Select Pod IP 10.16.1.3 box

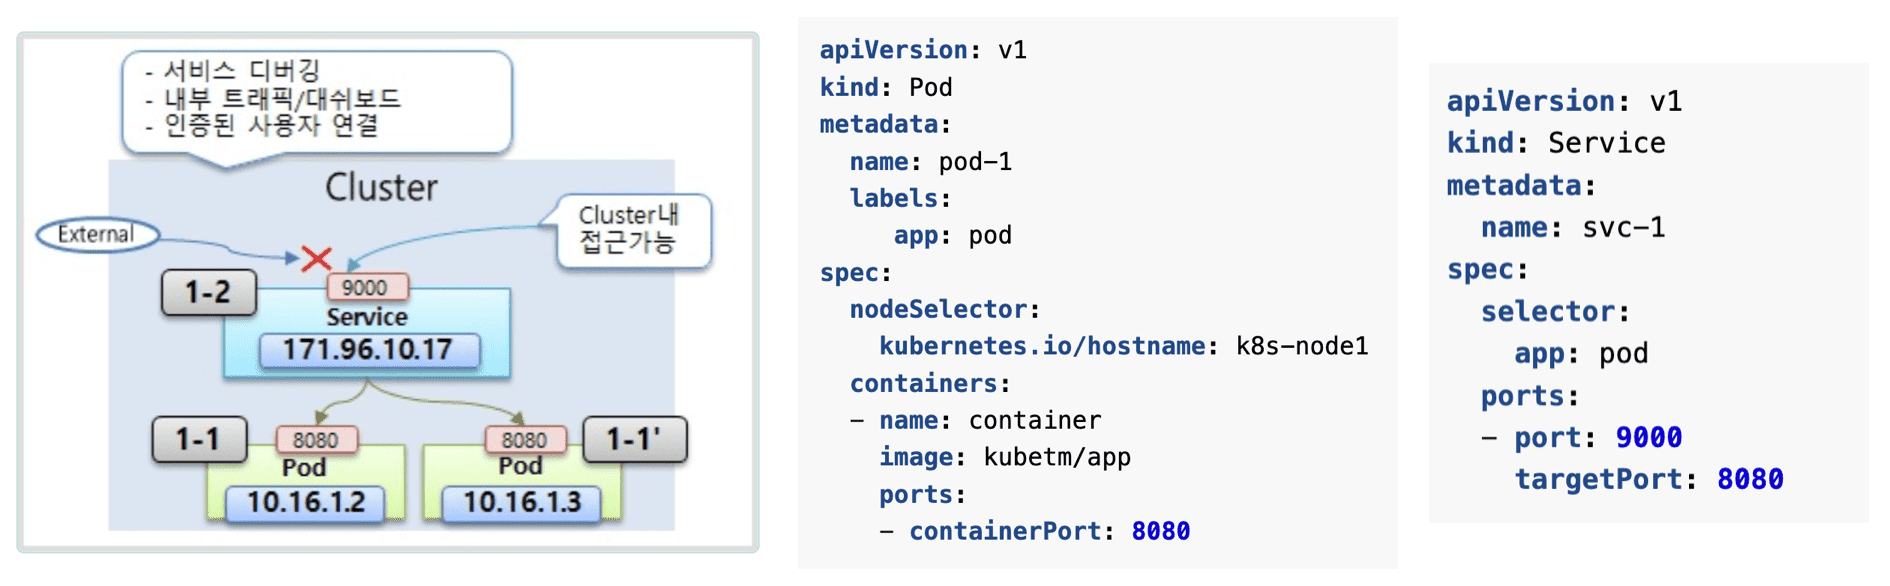(521, 502)
